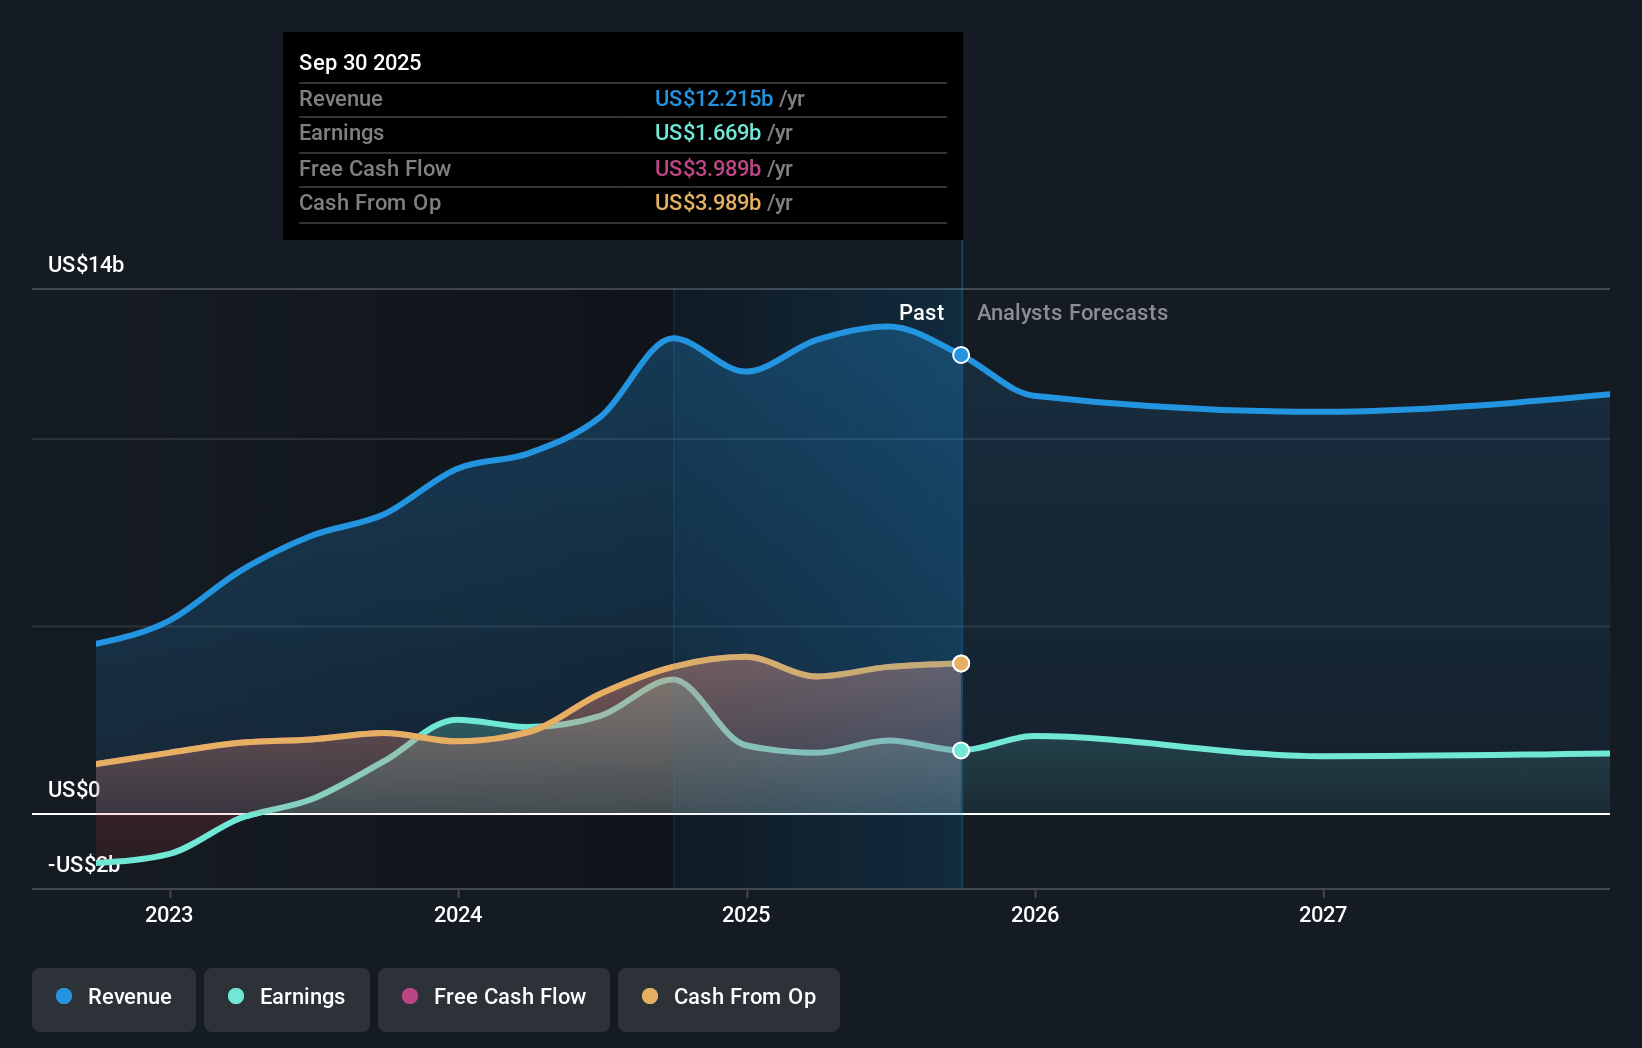Click the pink Free Cash Flow dot icon

pyautogui.click(x=408, y=998)
